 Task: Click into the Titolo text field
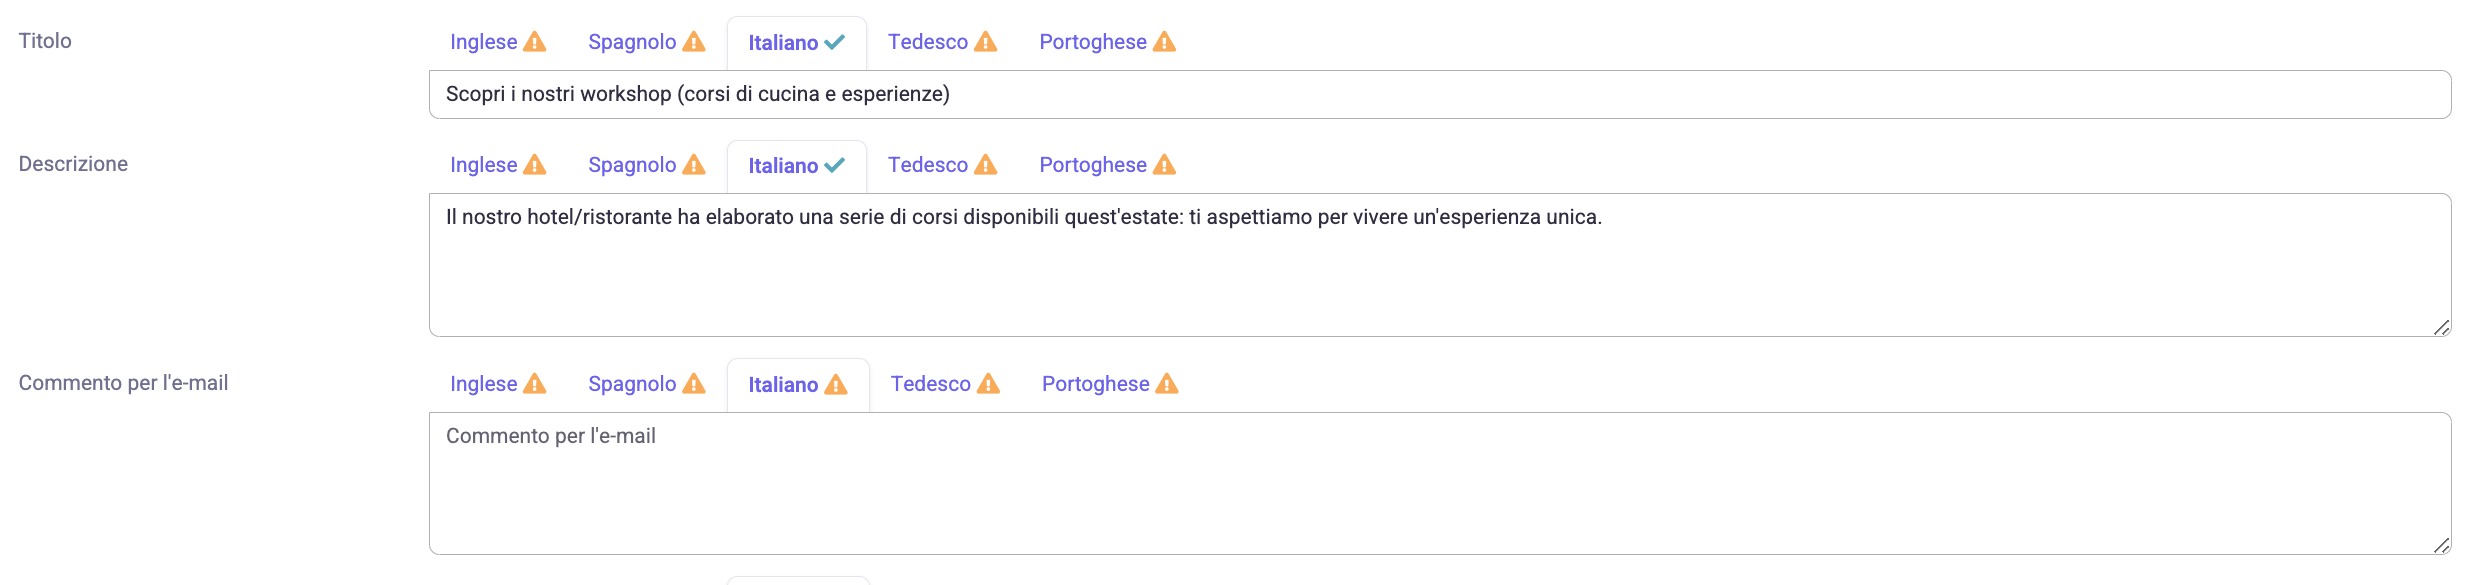[x=1440, y=94]
